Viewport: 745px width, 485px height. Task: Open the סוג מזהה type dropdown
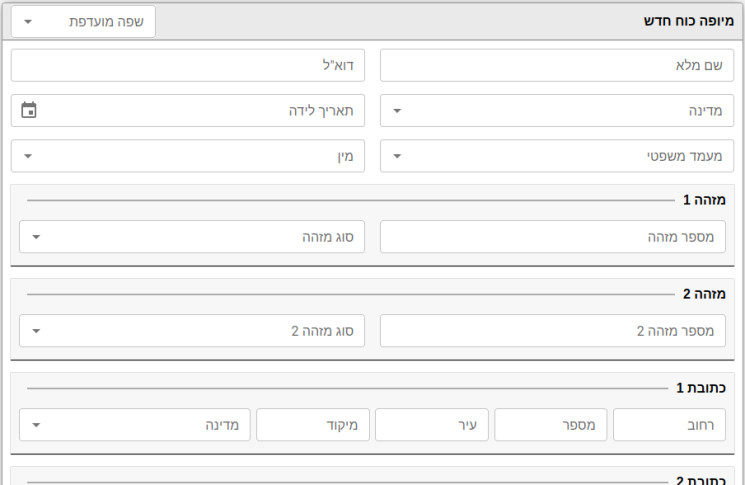[192, 237]
